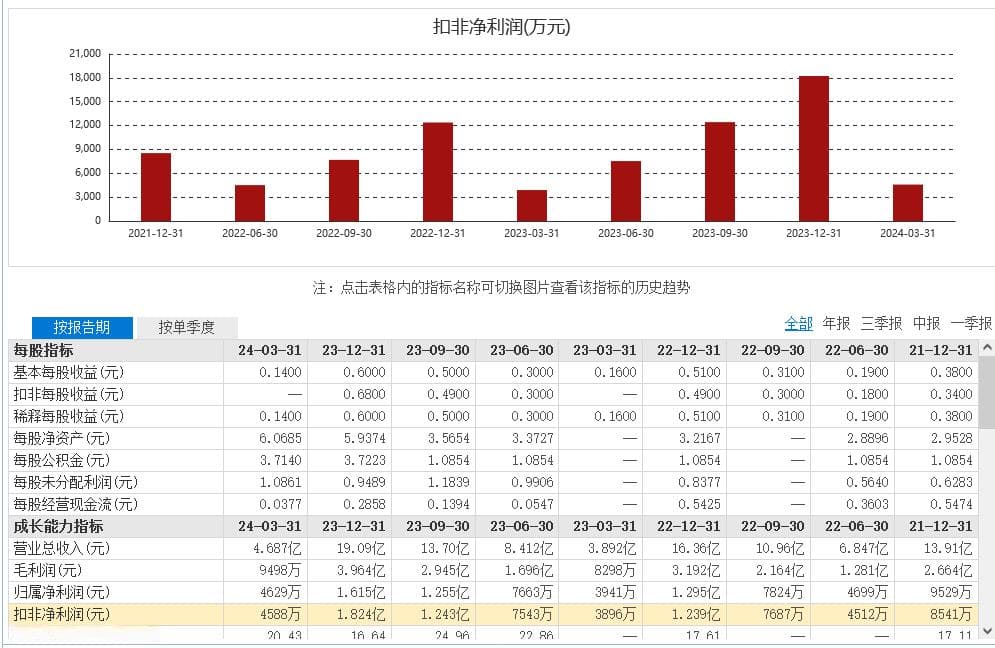Click 24-03-31 column header in 每股指标 row
995x648 pixels.
[x=270, y=350]
